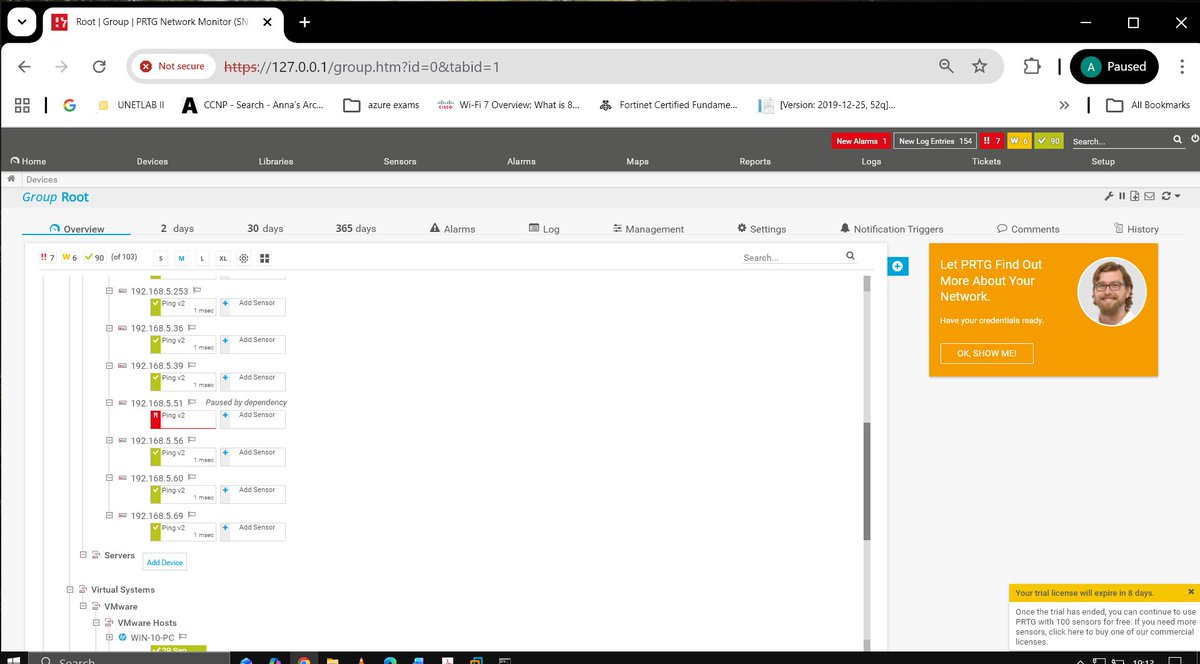Expand the WIN-10-PC device node
Screen dimensions: 1200x664
click(110, 637)
